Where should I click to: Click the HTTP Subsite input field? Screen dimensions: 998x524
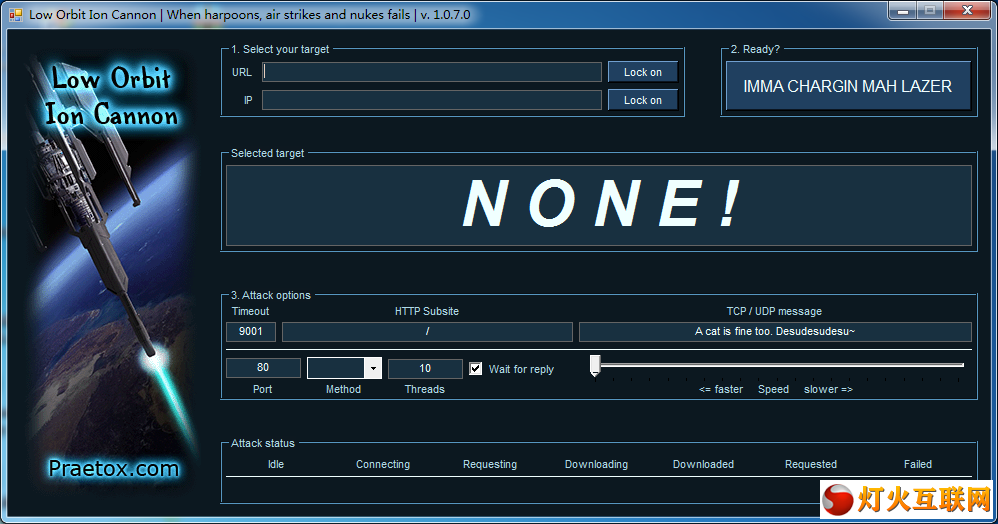click(427, 331)
